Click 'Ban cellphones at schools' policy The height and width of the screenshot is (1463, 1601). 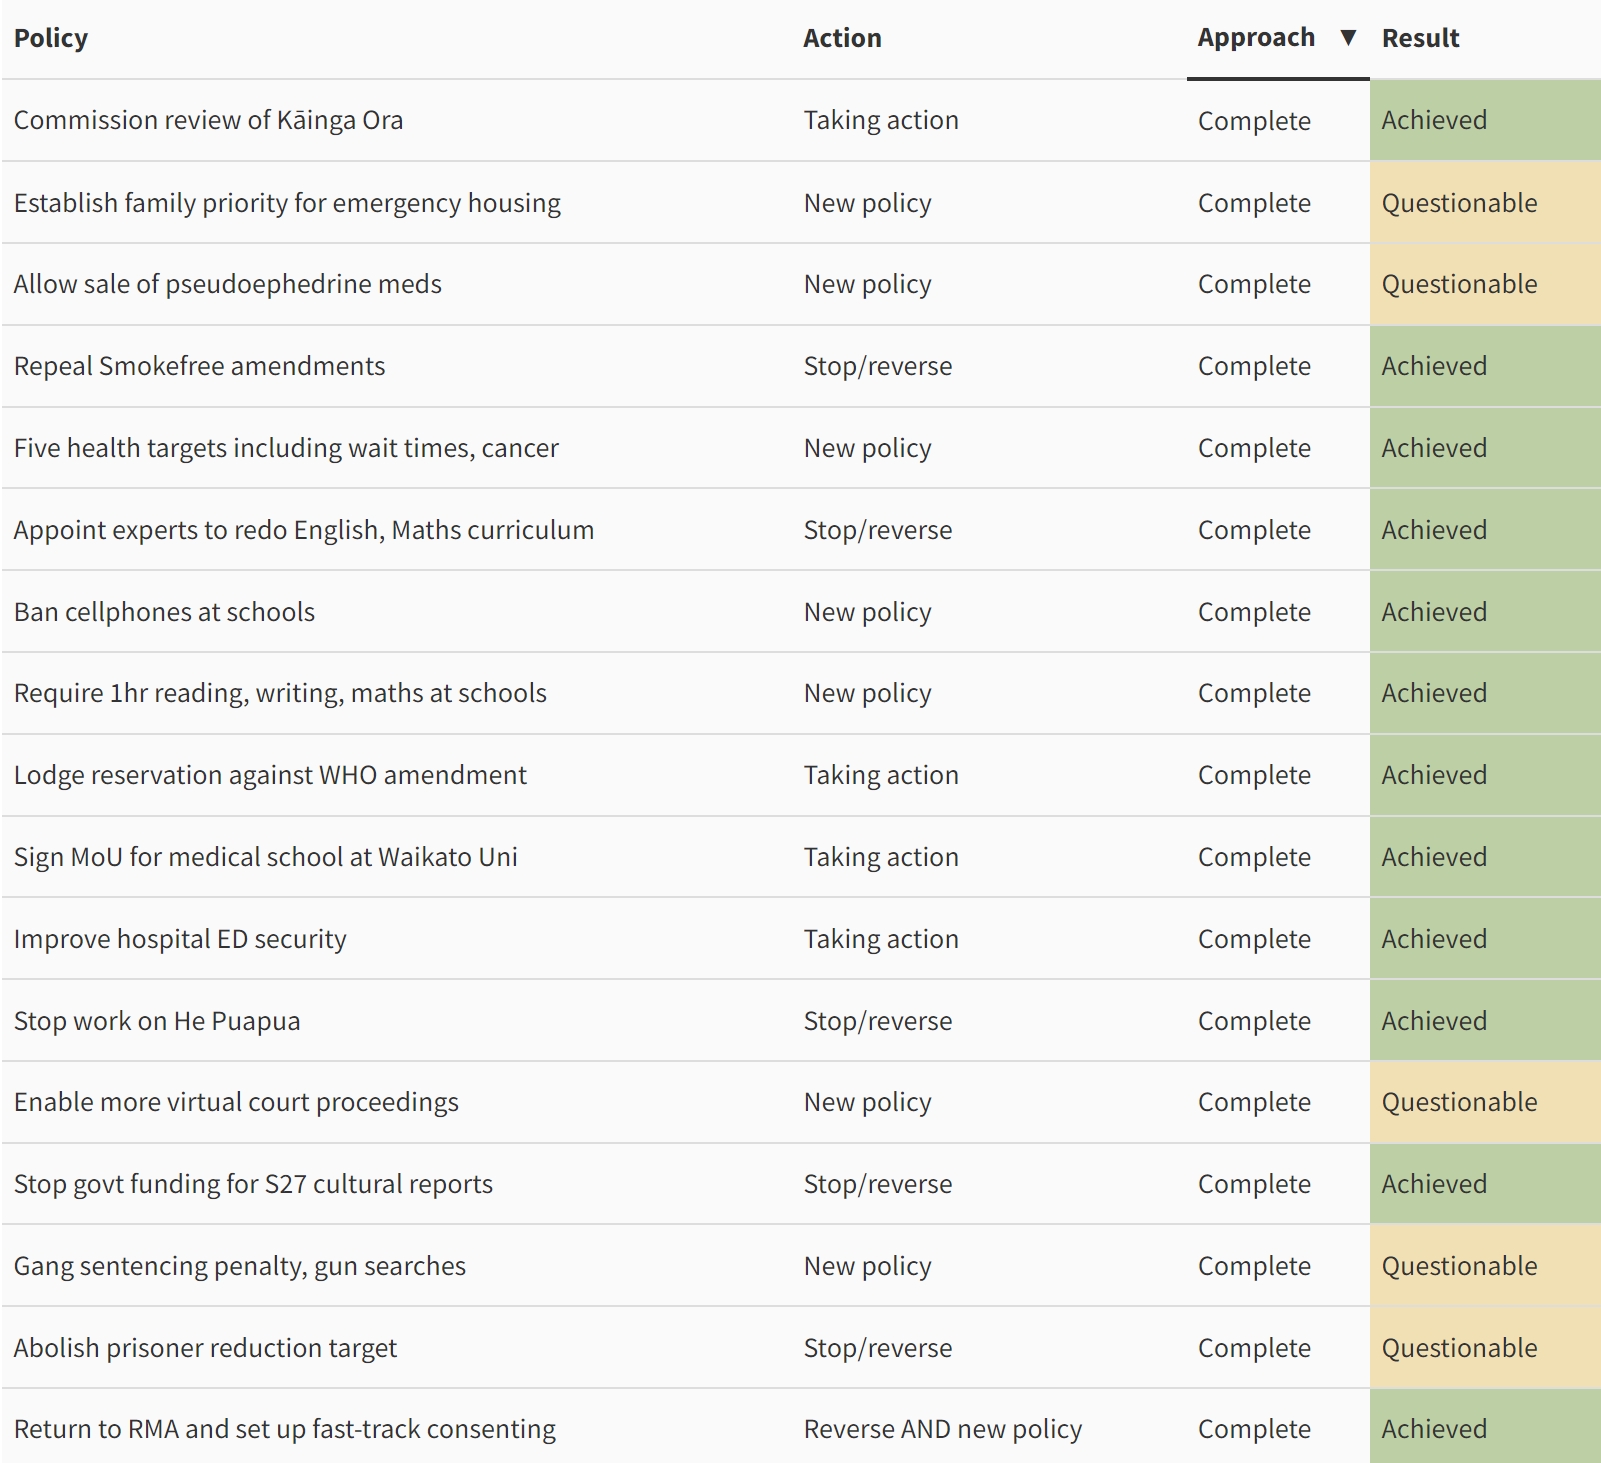coord(164,612)
